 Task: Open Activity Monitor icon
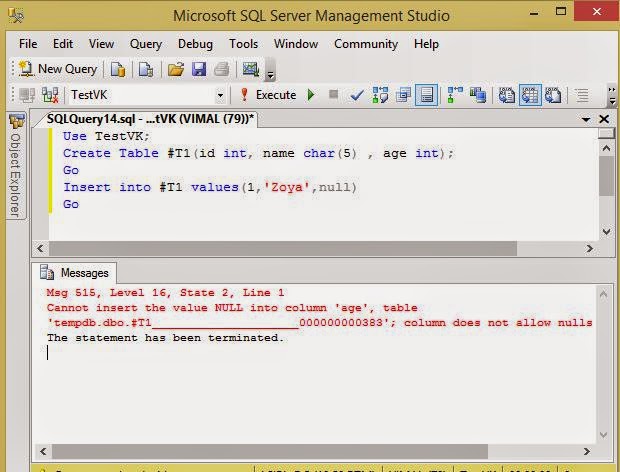tap(251, 70)
